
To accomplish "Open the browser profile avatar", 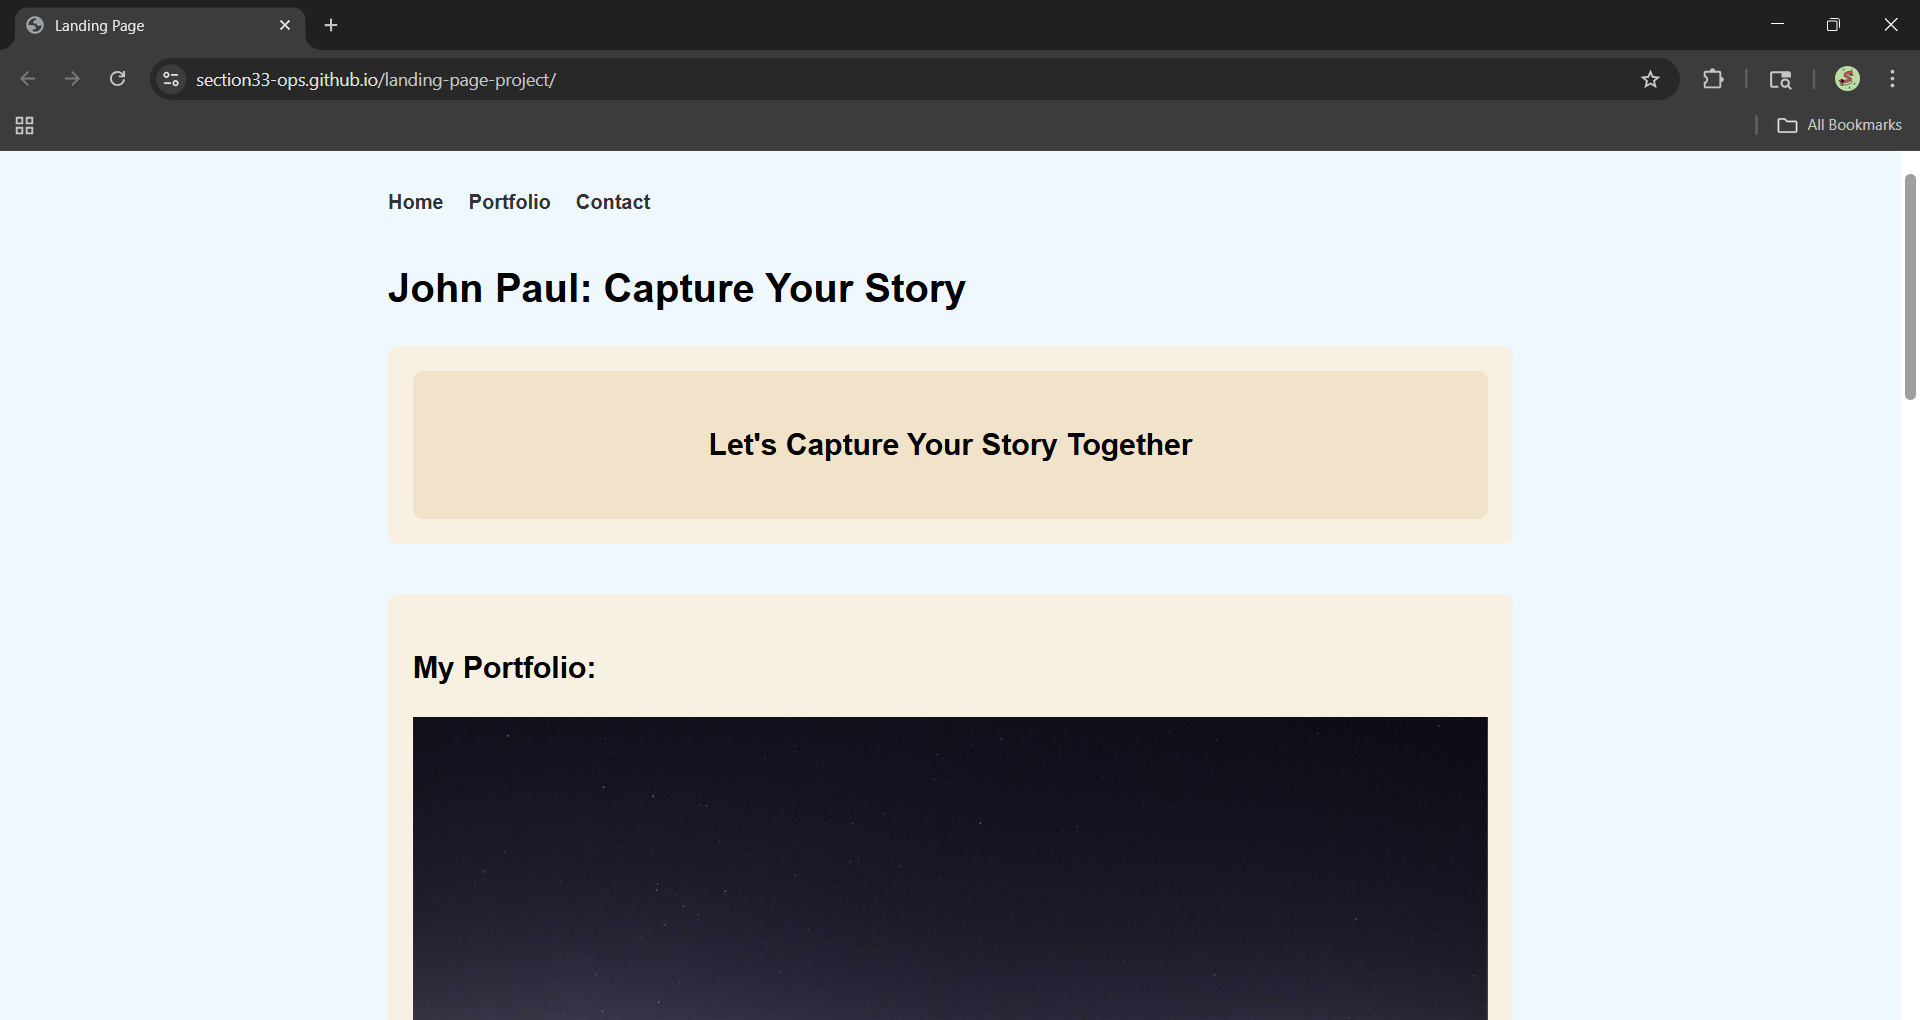I will [x=1847, y=79].
